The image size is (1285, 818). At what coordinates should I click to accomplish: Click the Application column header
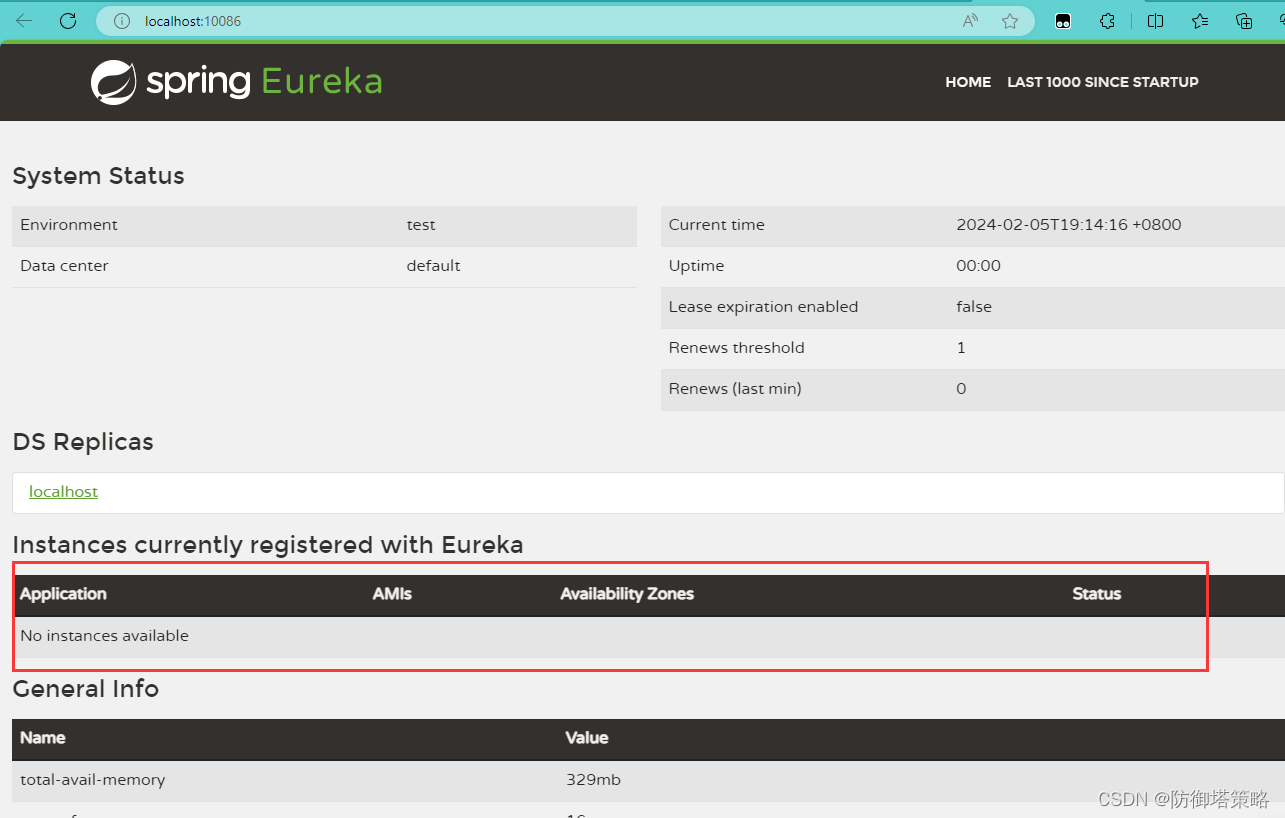click(62, 593)
